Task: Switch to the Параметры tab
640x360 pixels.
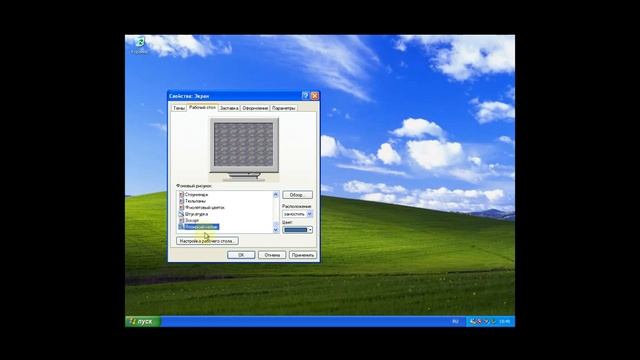Action: pos(283,108)
